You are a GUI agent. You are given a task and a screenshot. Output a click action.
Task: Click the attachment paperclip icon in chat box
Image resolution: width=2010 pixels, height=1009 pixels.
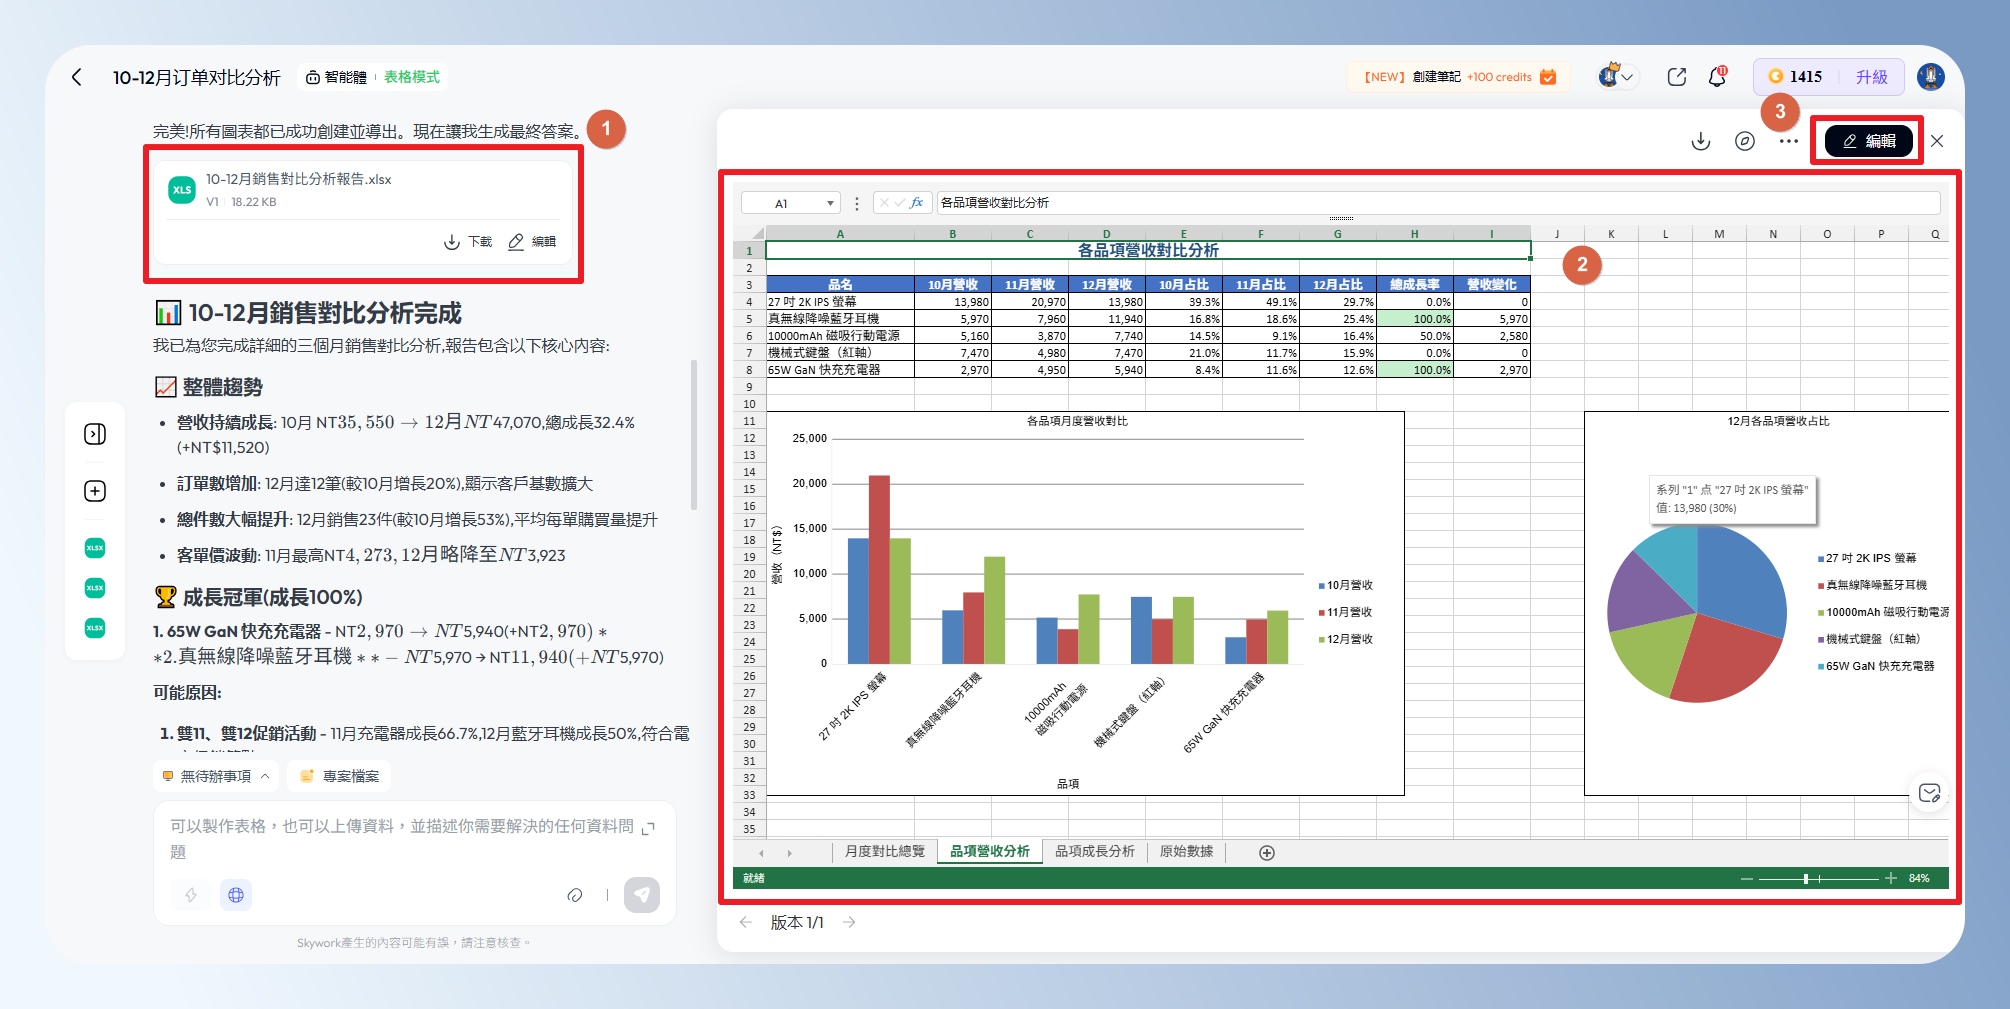(x=574, y=895)
